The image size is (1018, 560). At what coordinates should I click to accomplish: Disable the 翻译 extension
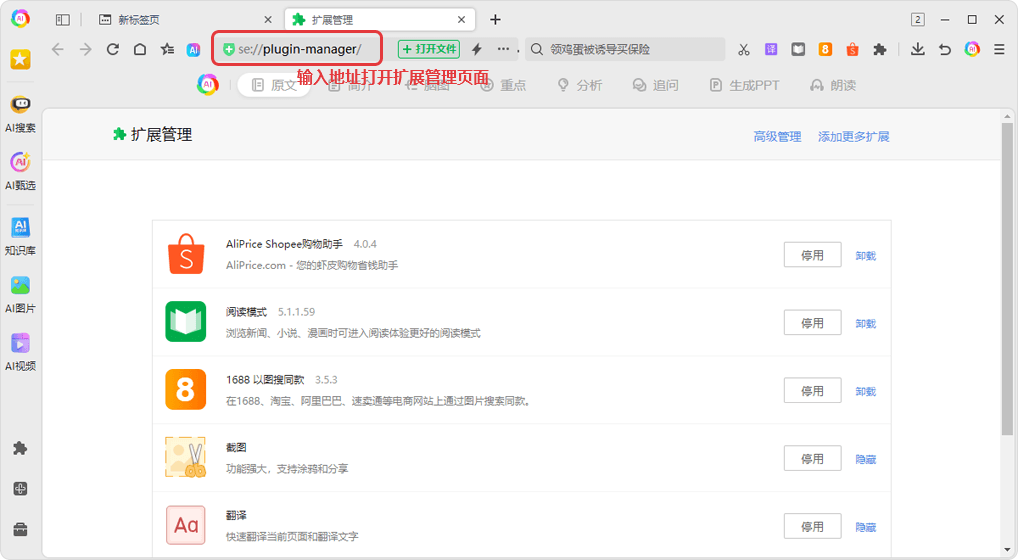tap(812, 527)
